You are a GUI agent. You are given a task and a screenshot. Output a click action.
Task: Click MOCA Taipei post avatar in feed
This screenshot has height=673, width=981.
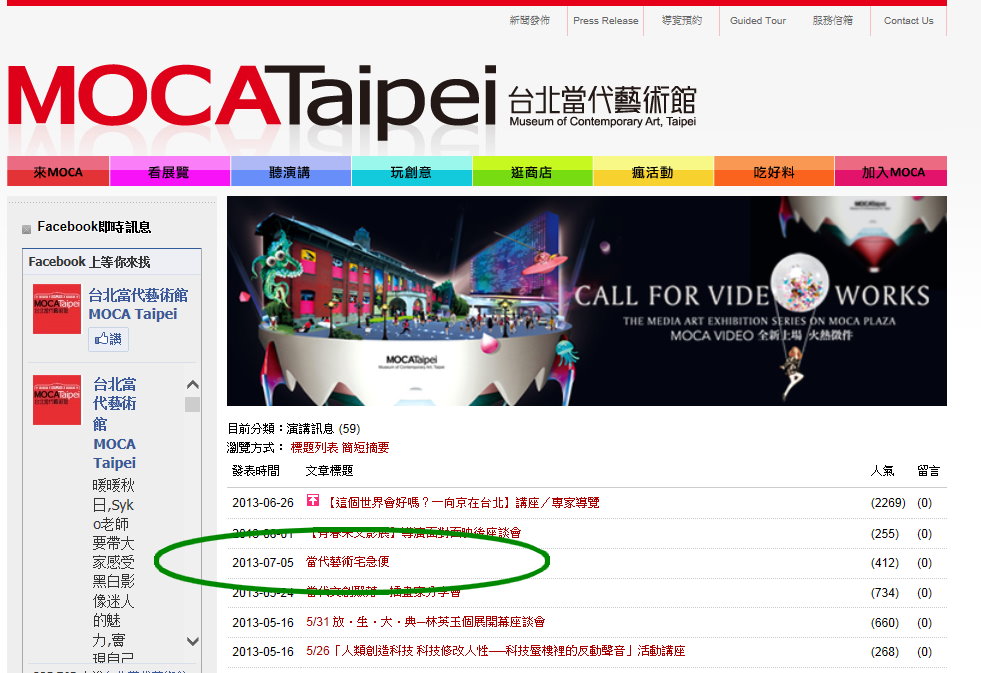click(x=57, y=400)
